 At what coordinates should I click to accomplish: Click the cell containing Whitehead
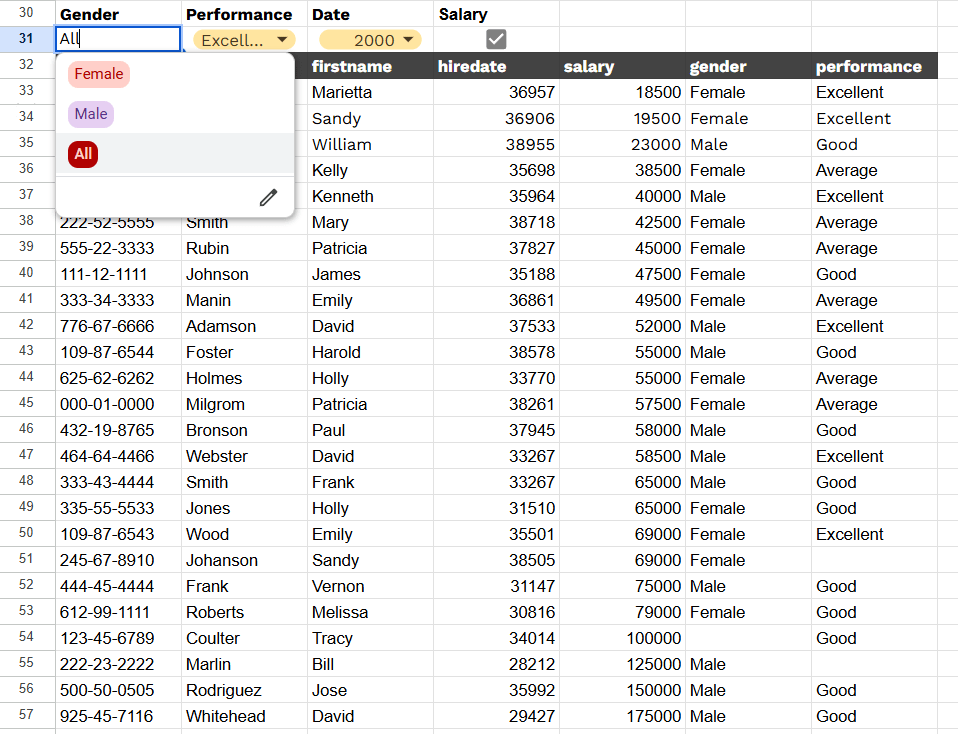point(244,716)
